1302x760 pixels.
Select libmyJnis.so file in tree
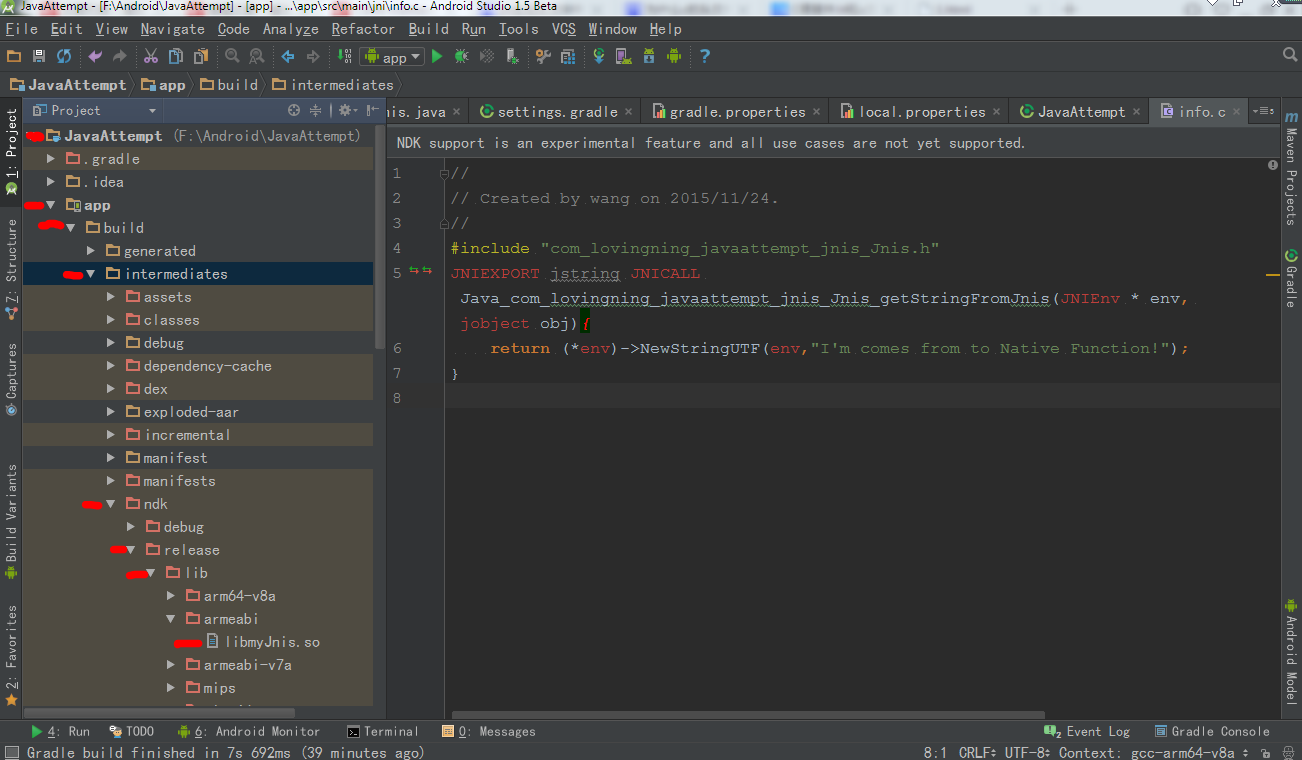pyautogui.click(x=263, y=642)
